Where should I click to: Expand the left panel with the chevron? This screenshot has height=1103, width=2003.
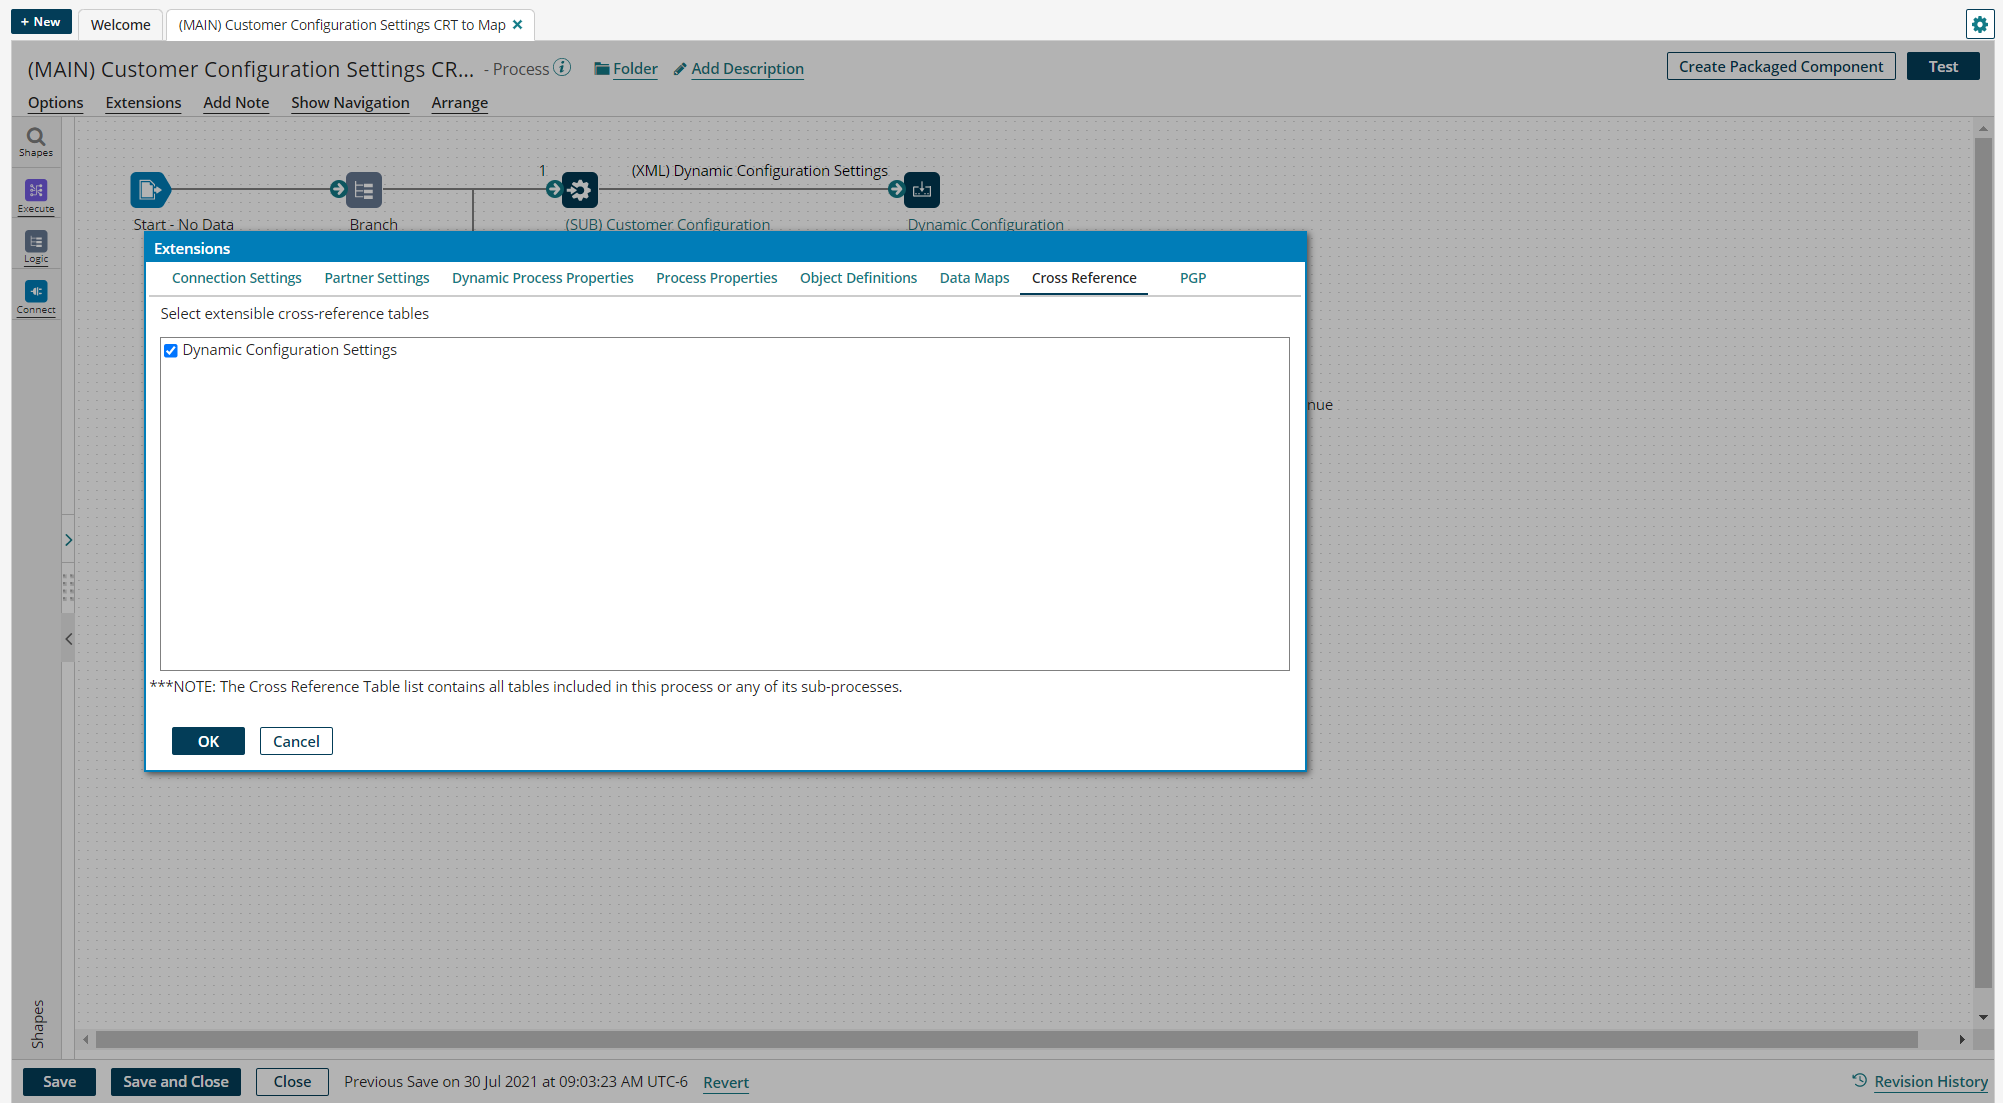(x=69, y=539)
